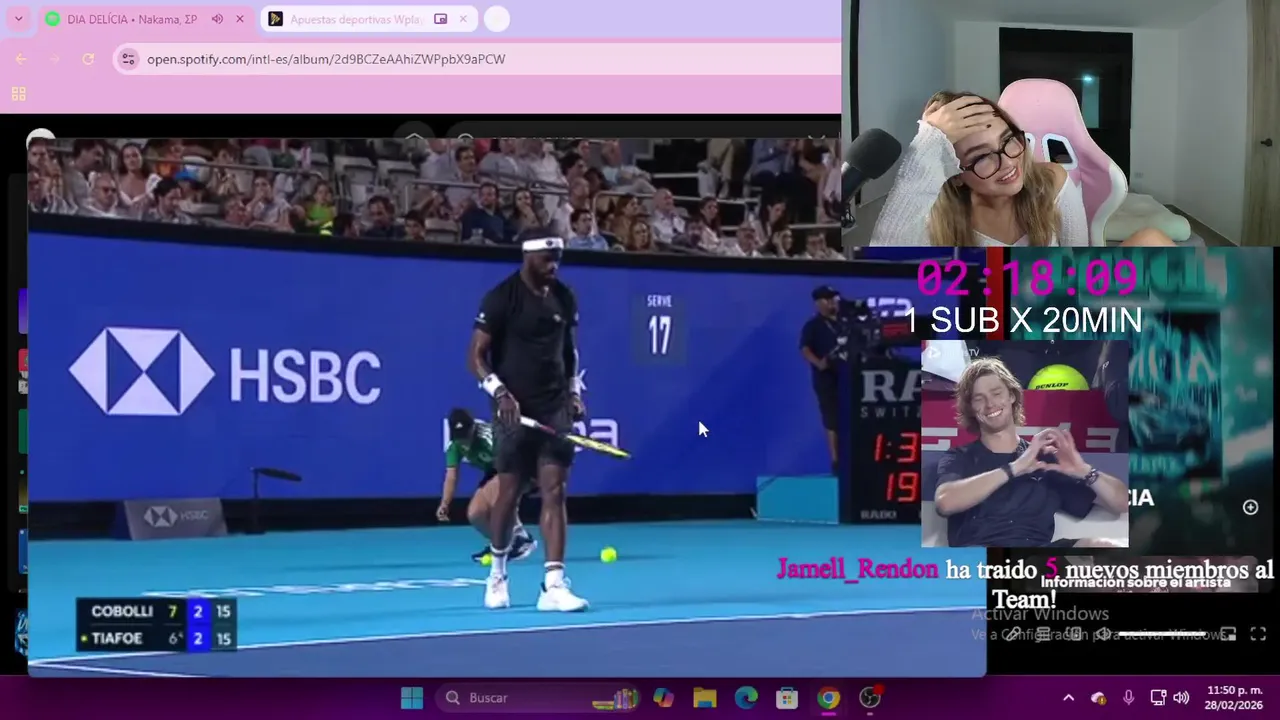Click the Buscar taskbar search box
Image resolution: width=1280 pixels, height=720 pixels.
tap(539, 698)
